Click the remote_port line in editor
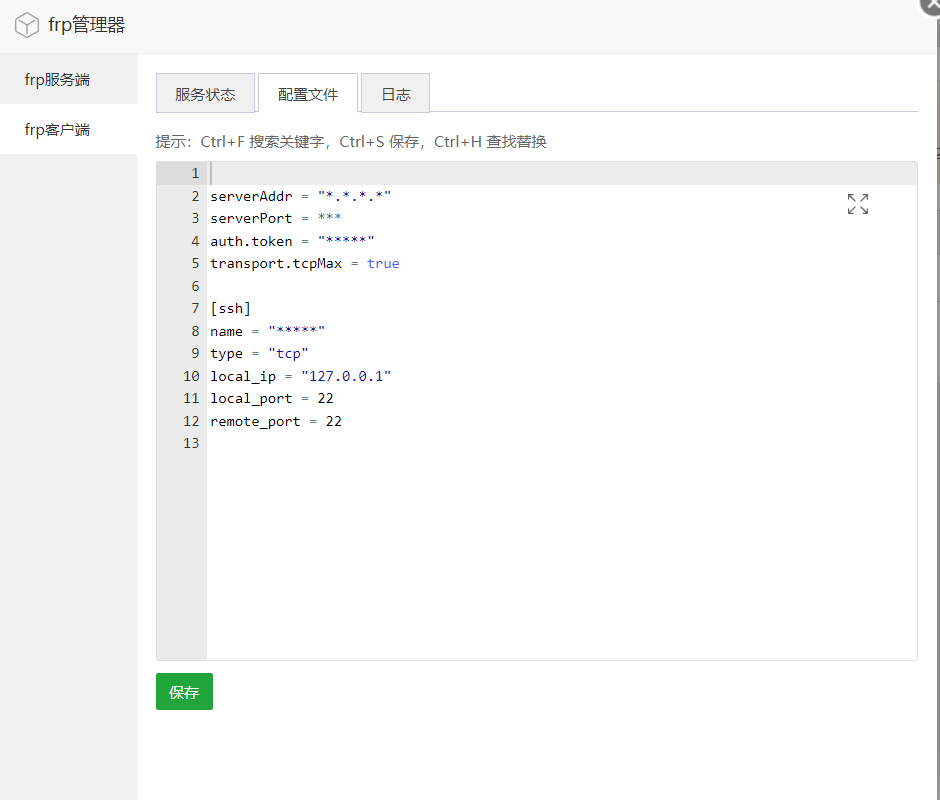Image resolution: width=940 pixels, height=800 pixels. point(275,421)
